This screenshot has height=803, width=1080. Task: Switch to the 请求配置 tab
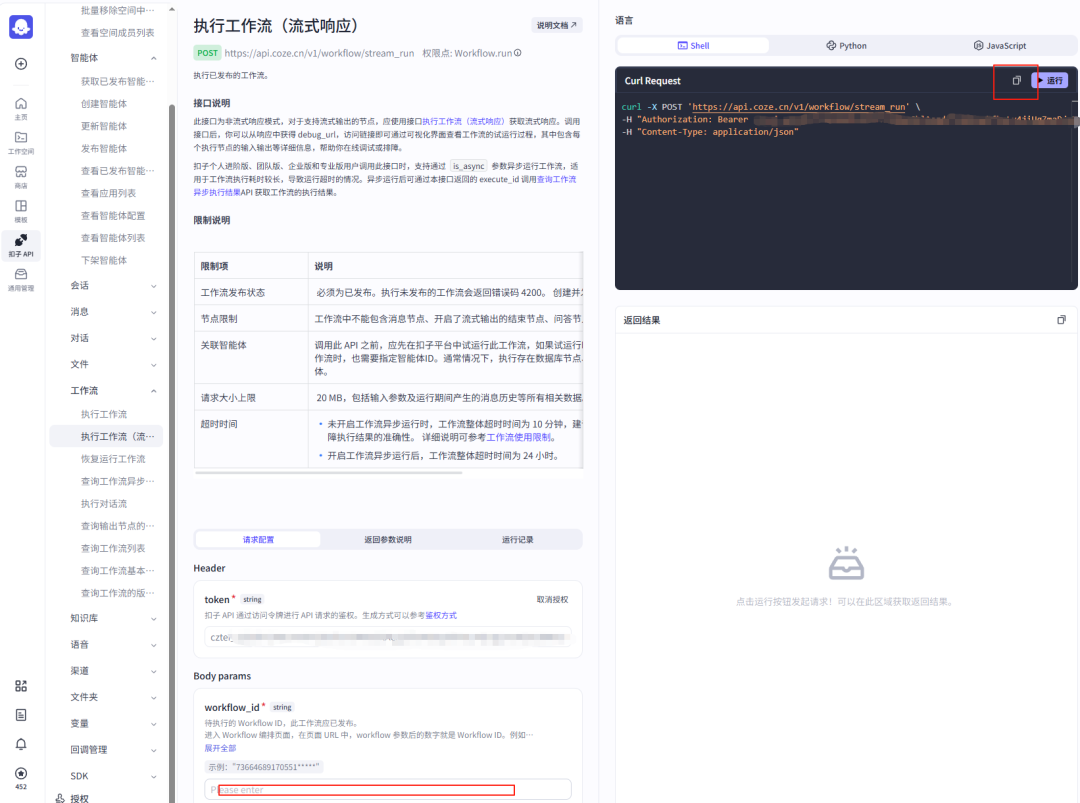[x=258, y=539]
